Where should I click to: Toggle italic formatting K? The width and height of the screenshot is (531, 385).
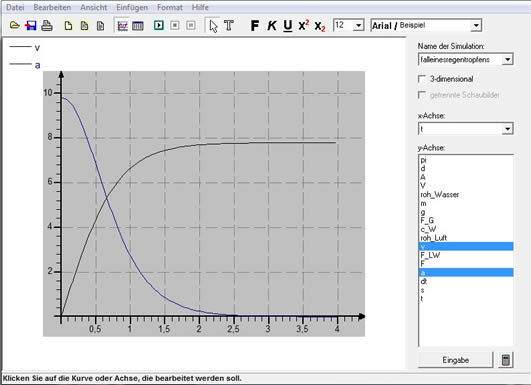pos(272,26)
